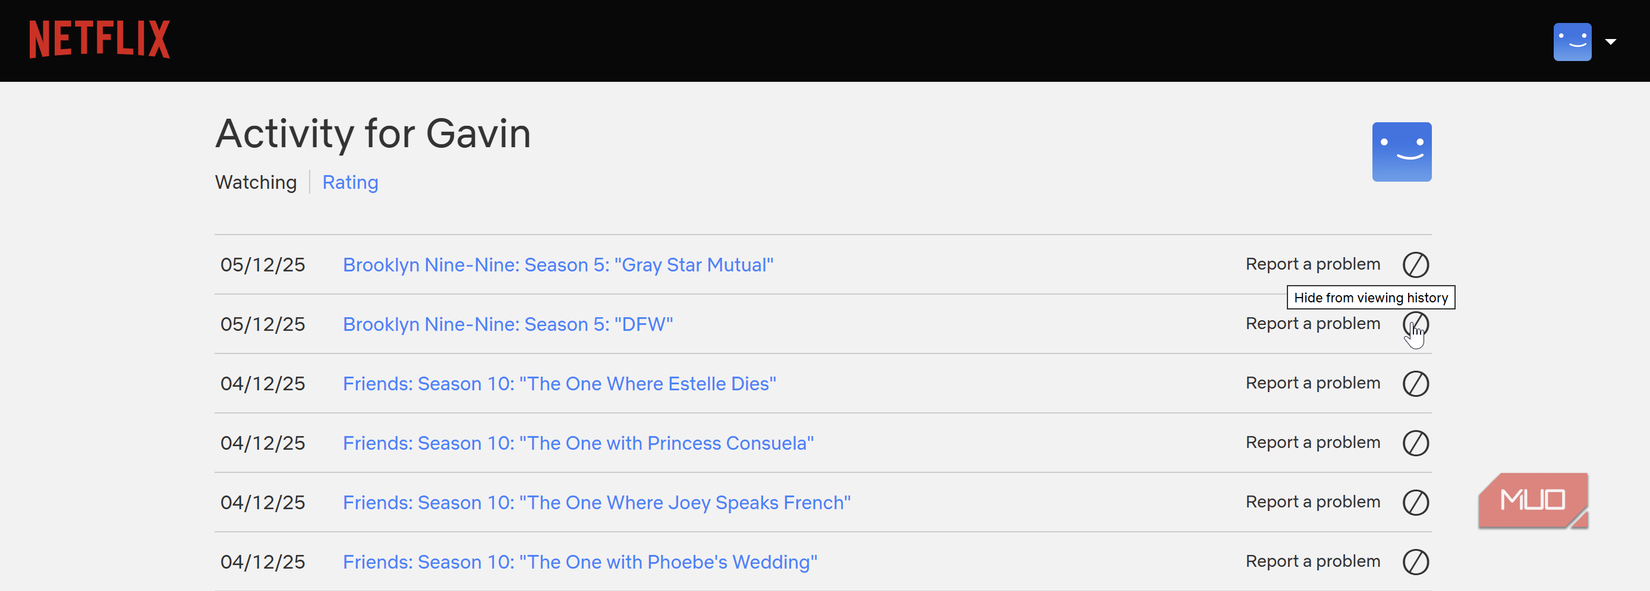
Task: Open "Brooklyn Nine-Nine: Season 5: Gray Star Mutual"
Action: [558, 264]
